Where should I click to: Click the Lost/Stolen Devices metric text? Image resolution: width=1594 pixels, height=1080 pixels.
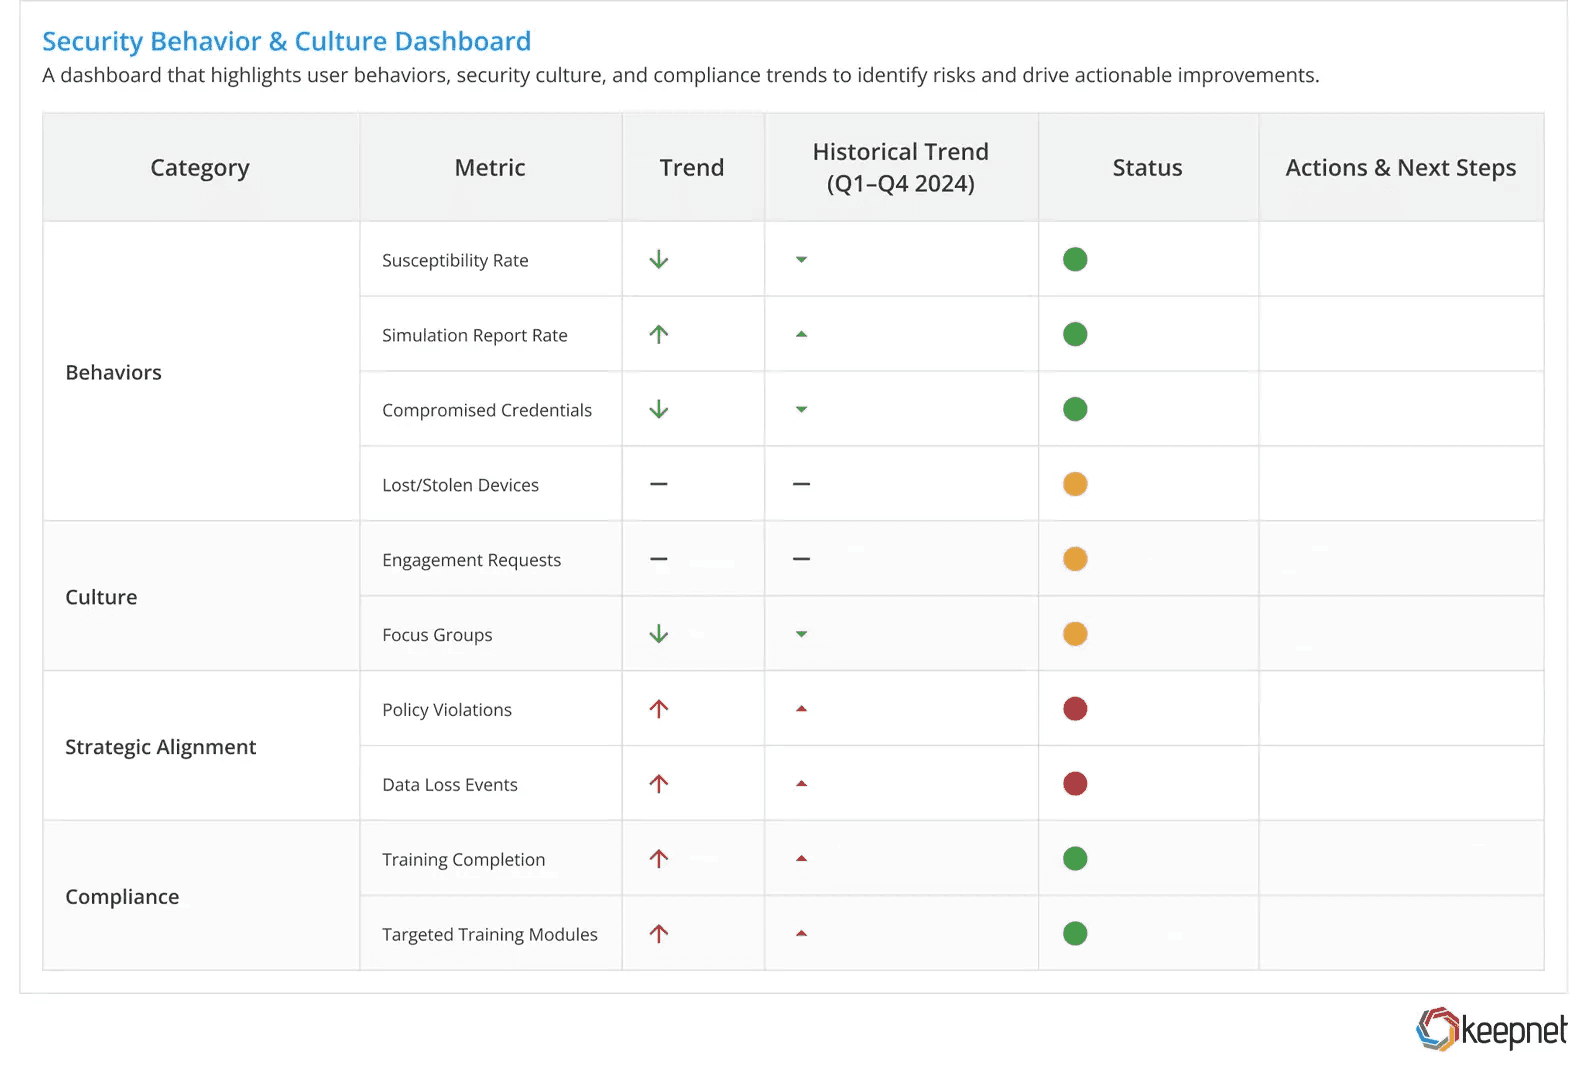460,485
